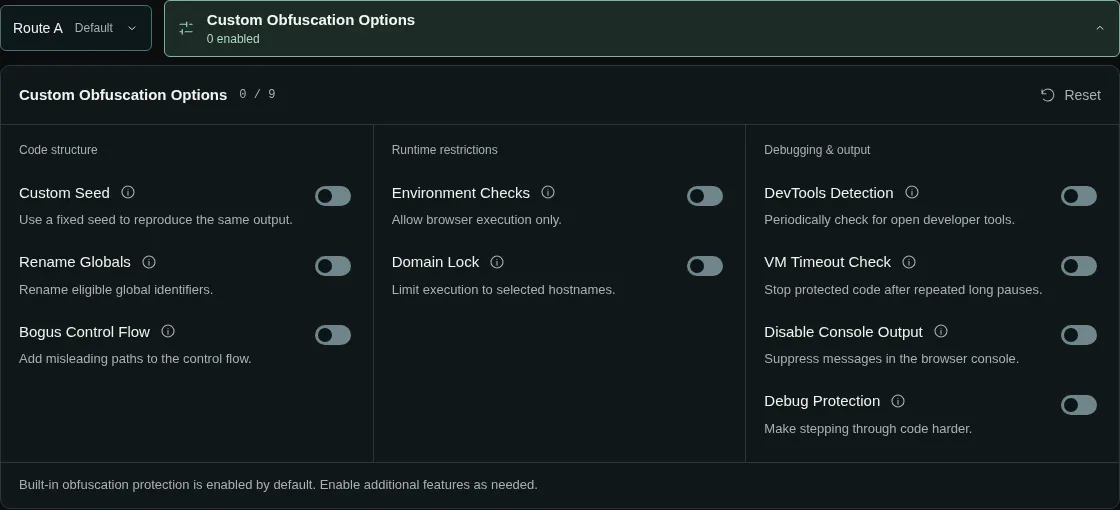Collapse the options panel with the chevron

1099,28
